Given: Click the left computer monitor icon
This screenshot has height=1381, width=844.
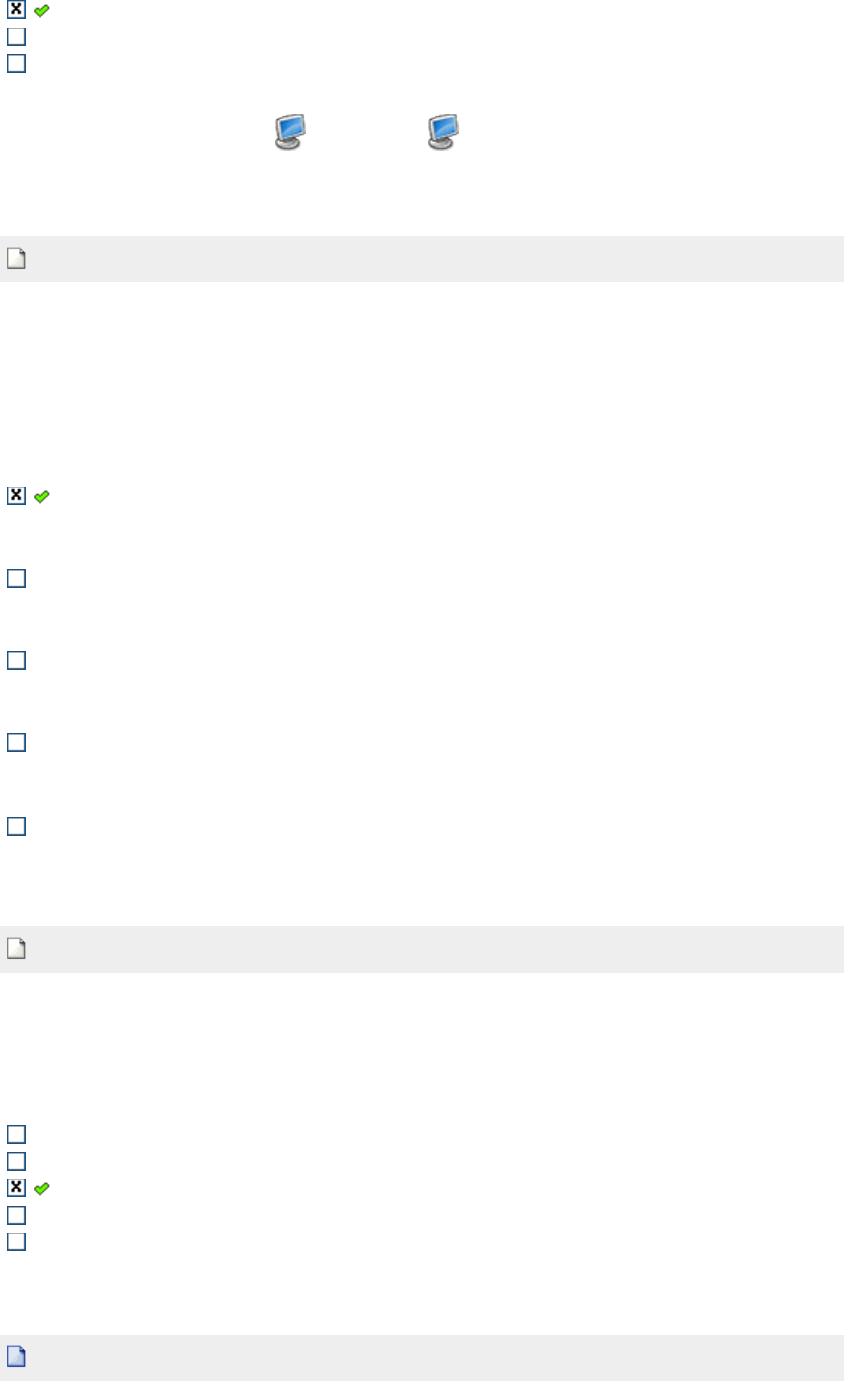Looking at the screenshot, I should click(x=289, y=132).
